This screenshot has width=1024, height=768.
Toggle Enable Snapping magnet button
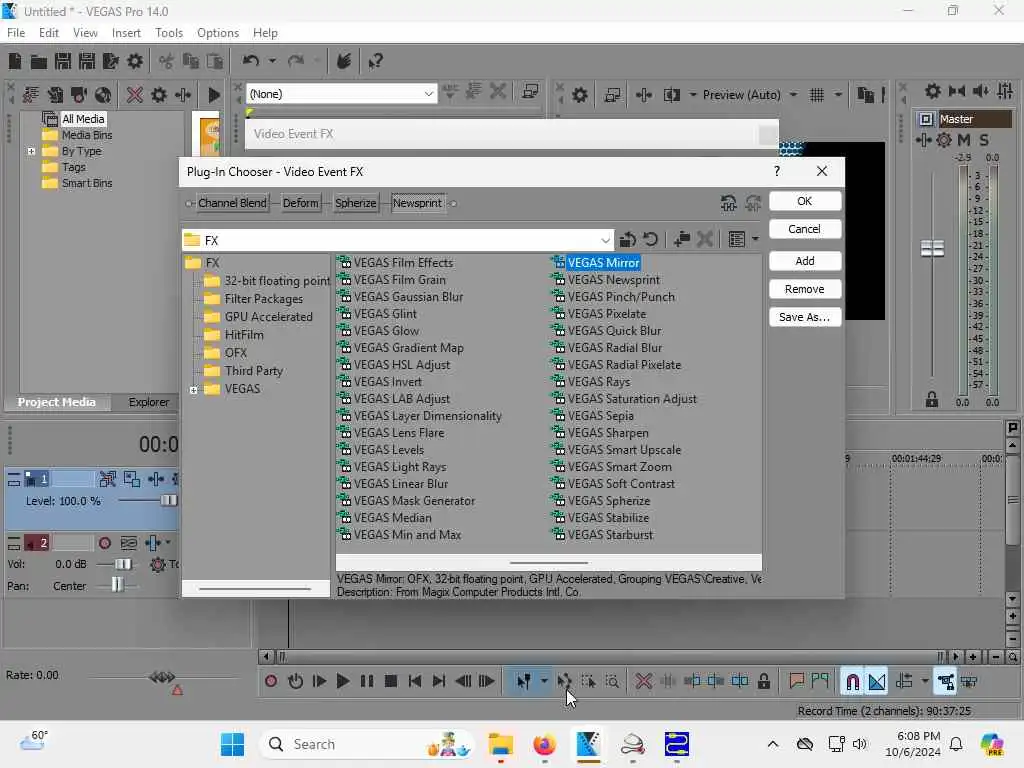pyautogui.click(x=852, y=682)
